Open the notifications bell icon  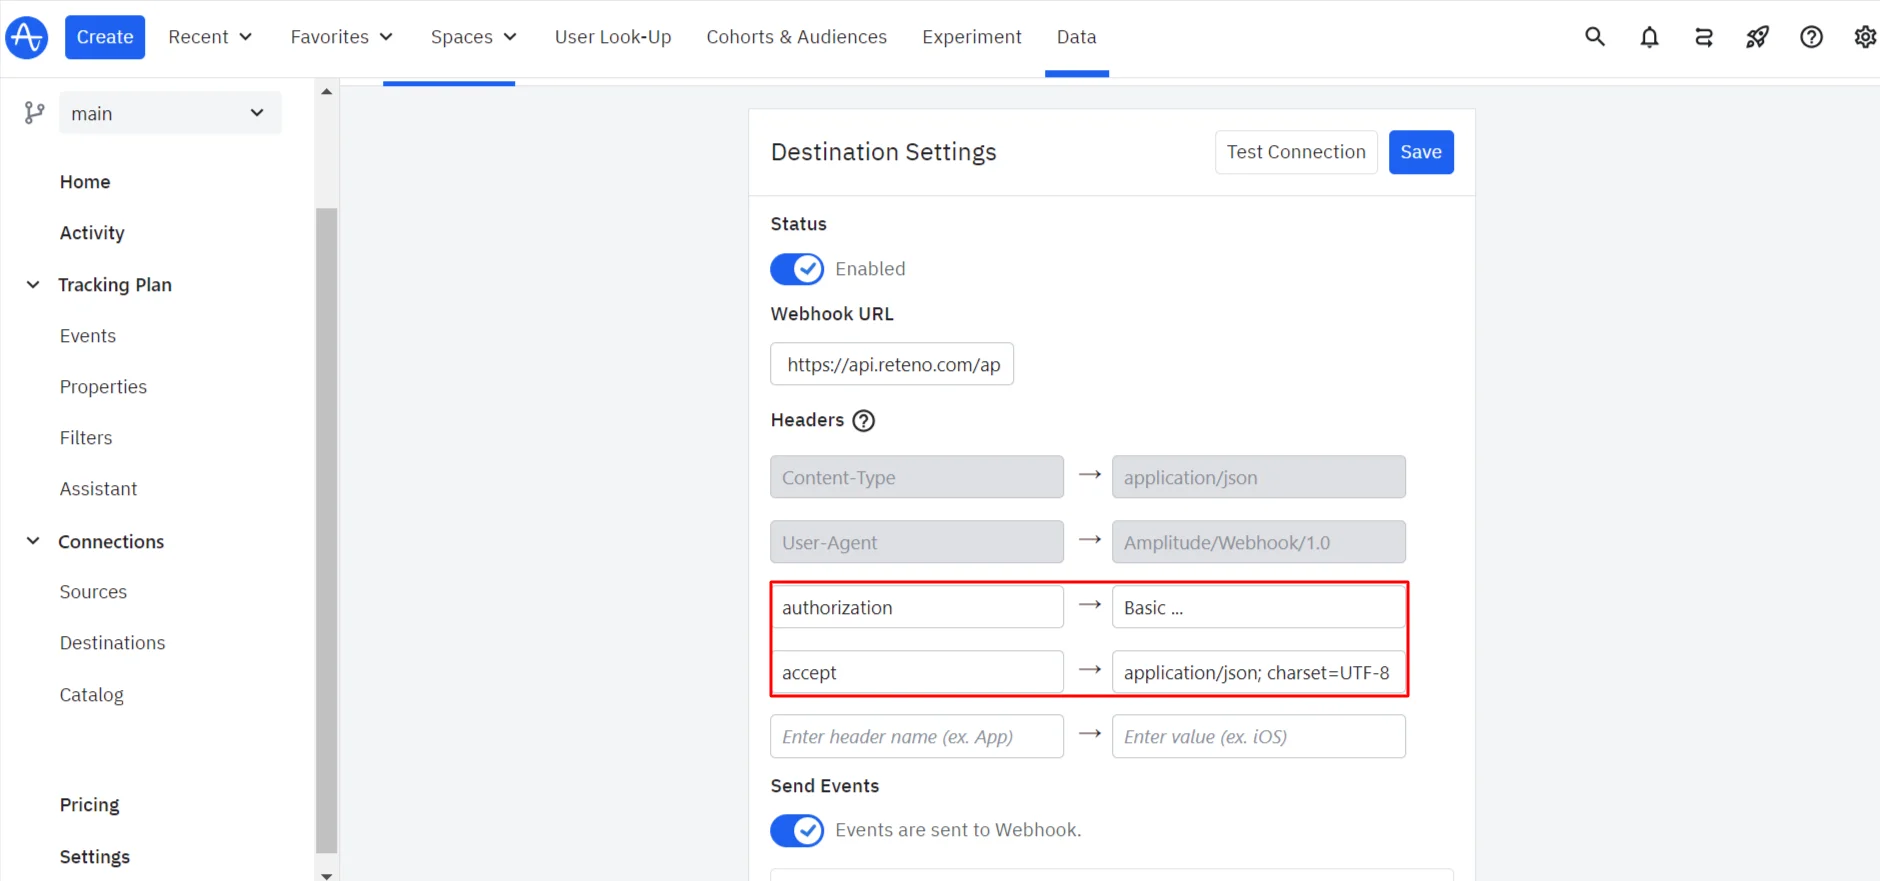pyautogui.click(x=1649, y=37)
